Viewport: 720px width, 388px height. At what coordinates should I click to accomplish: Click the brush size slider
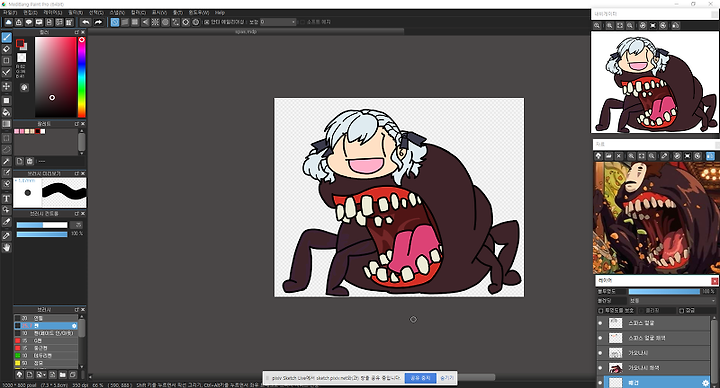42,225
